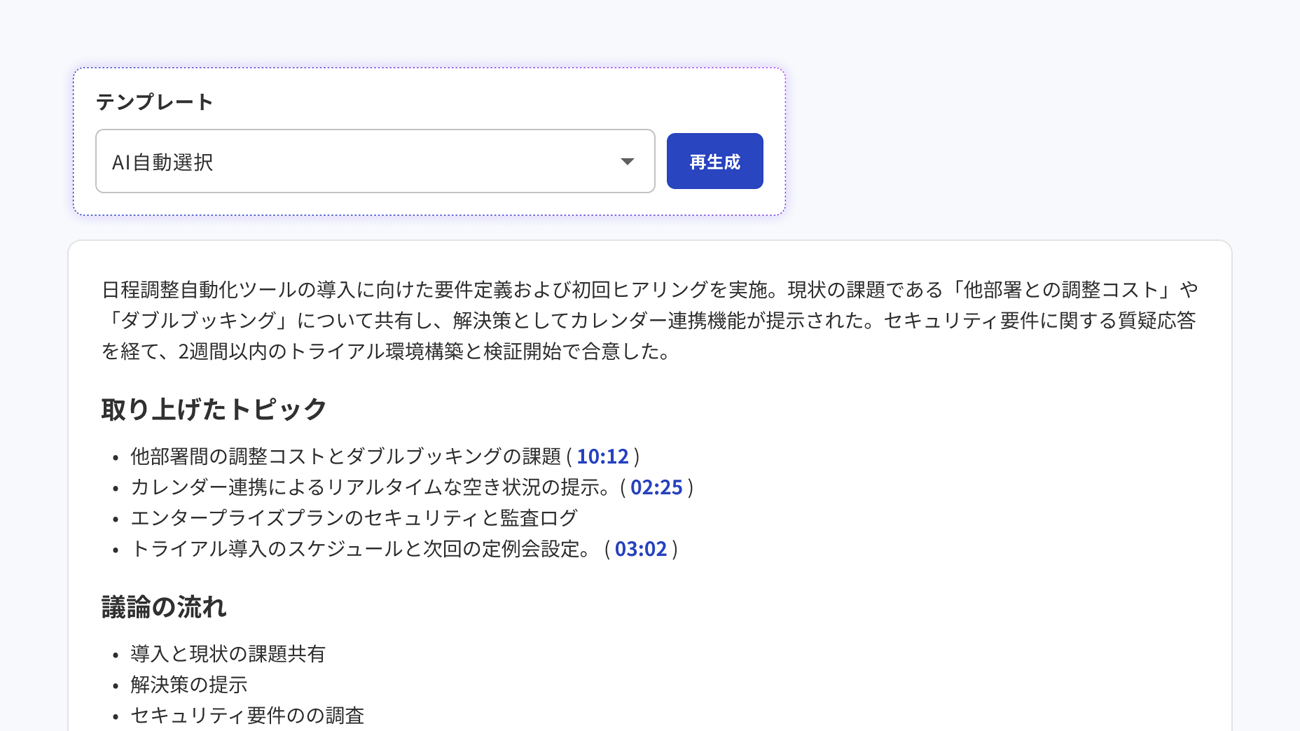Viewport: 1300px width, 731px height.
Task: Select the 導入と現状の課題共有 bullet
Action: [228, 654]
